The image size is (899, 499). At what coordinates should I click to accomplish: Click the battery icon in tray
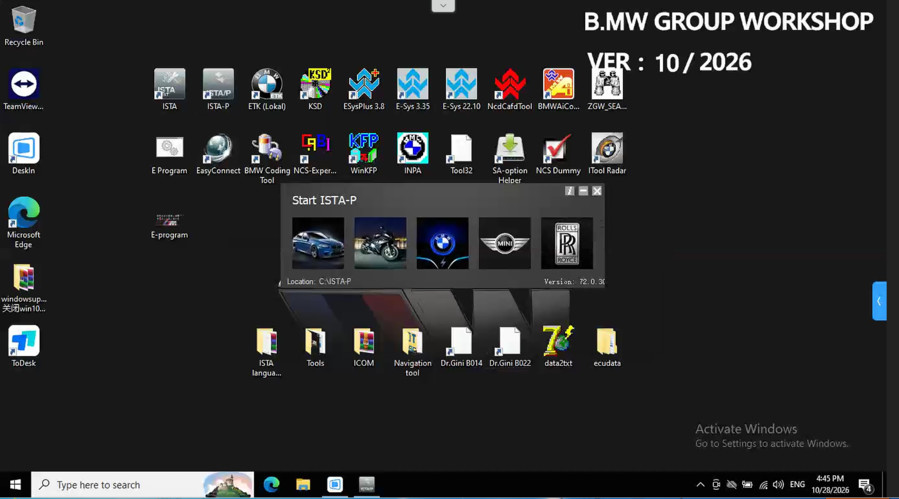click(747, 485)
